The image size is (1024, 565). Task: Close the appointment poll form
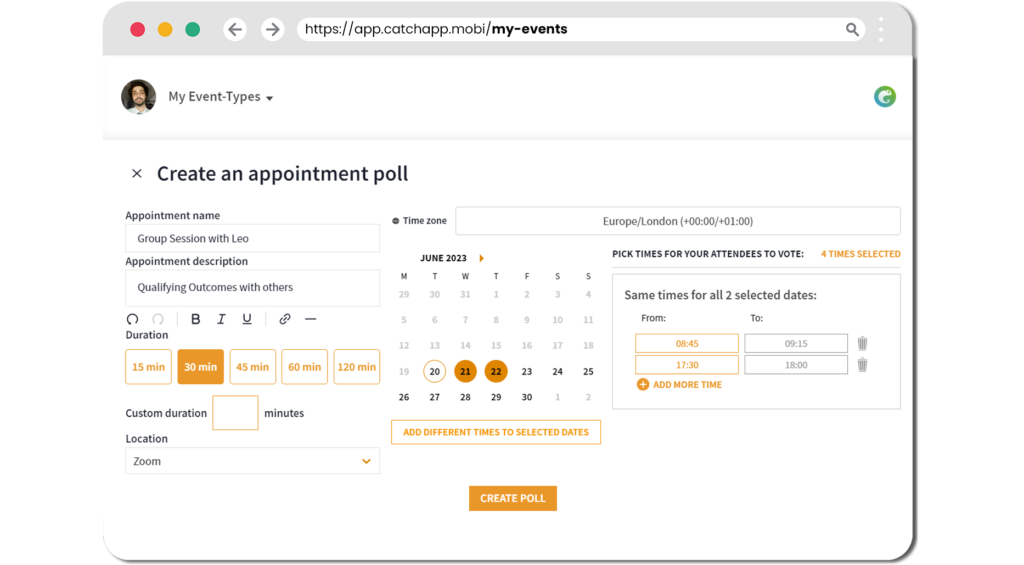(x=136, y=173)
